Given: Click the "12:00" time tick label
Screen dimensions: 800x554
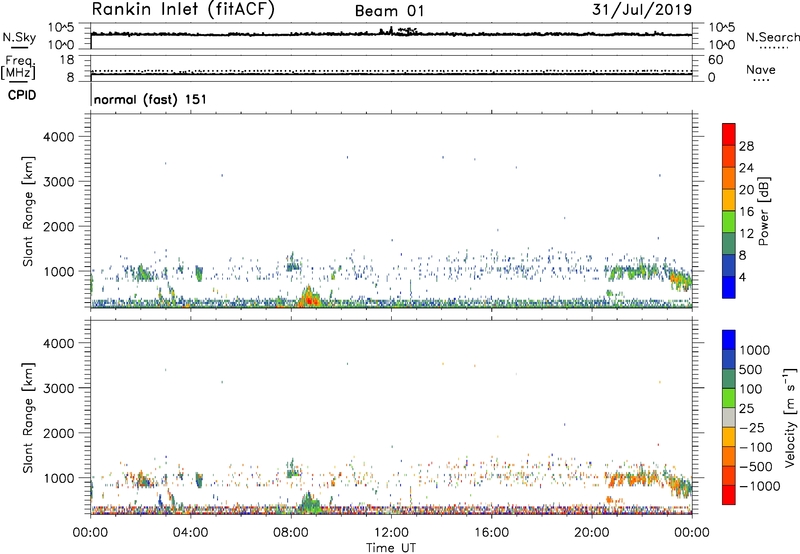Looking at the screenshot, I should pos(391,533).
